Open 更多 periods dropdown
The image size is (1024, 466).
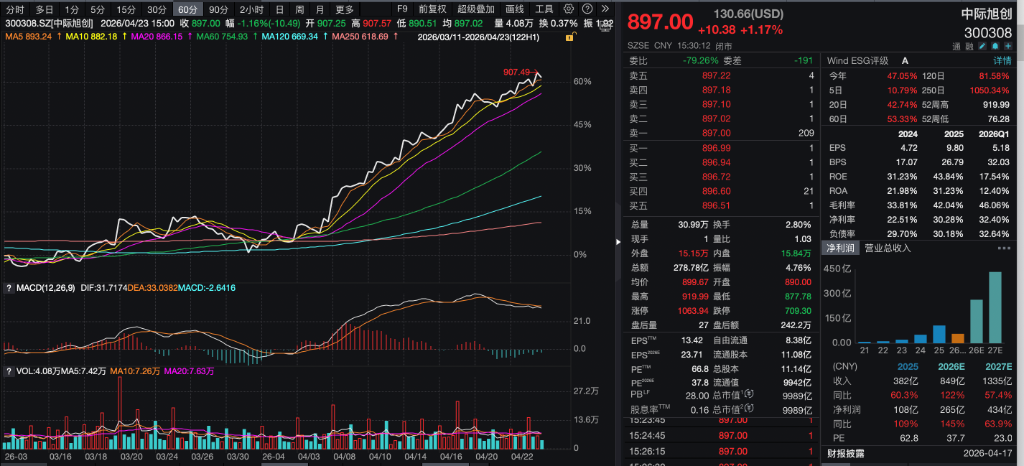click(x=344, y=9)
